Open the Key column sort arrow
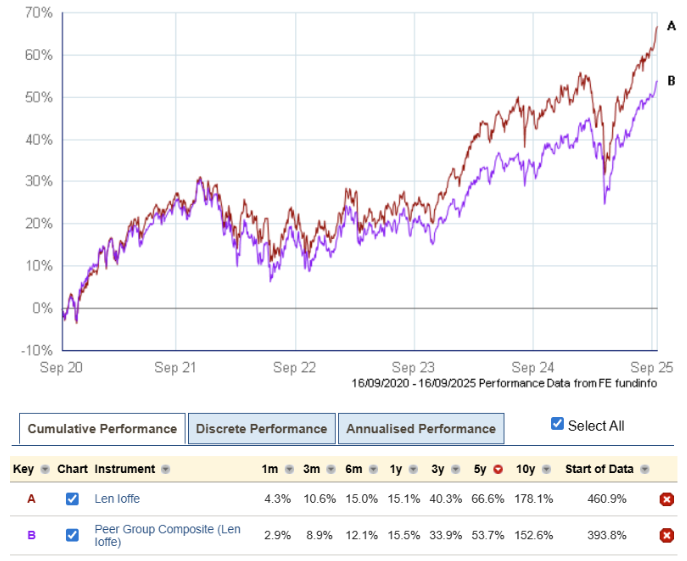This screenshot has height=561, width=687. (44, 469)
